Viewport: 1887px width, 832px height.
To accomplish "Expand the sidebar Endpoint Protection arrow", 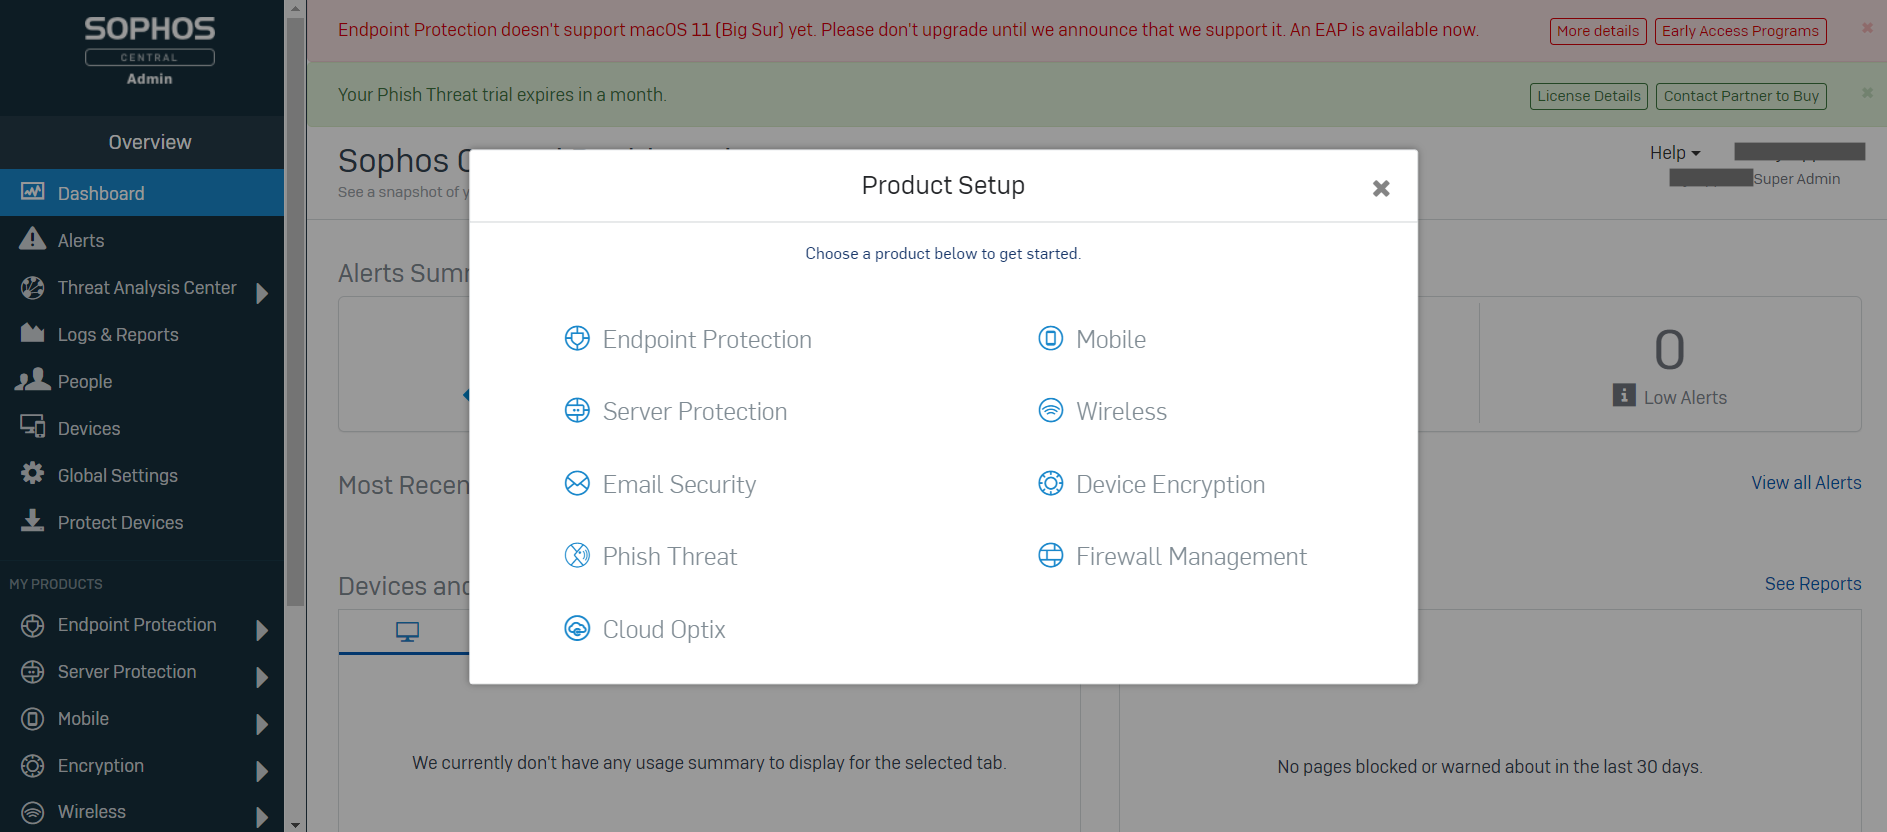I will [x=262, y=630].
